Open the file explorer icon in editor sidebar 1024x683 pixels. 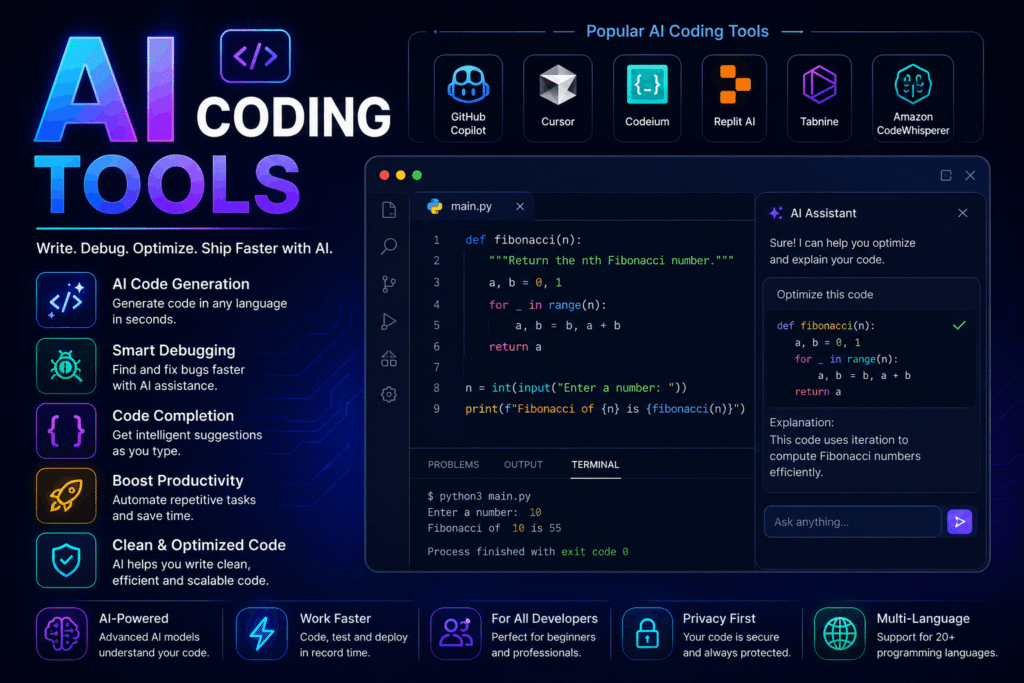tap(389, 210)
